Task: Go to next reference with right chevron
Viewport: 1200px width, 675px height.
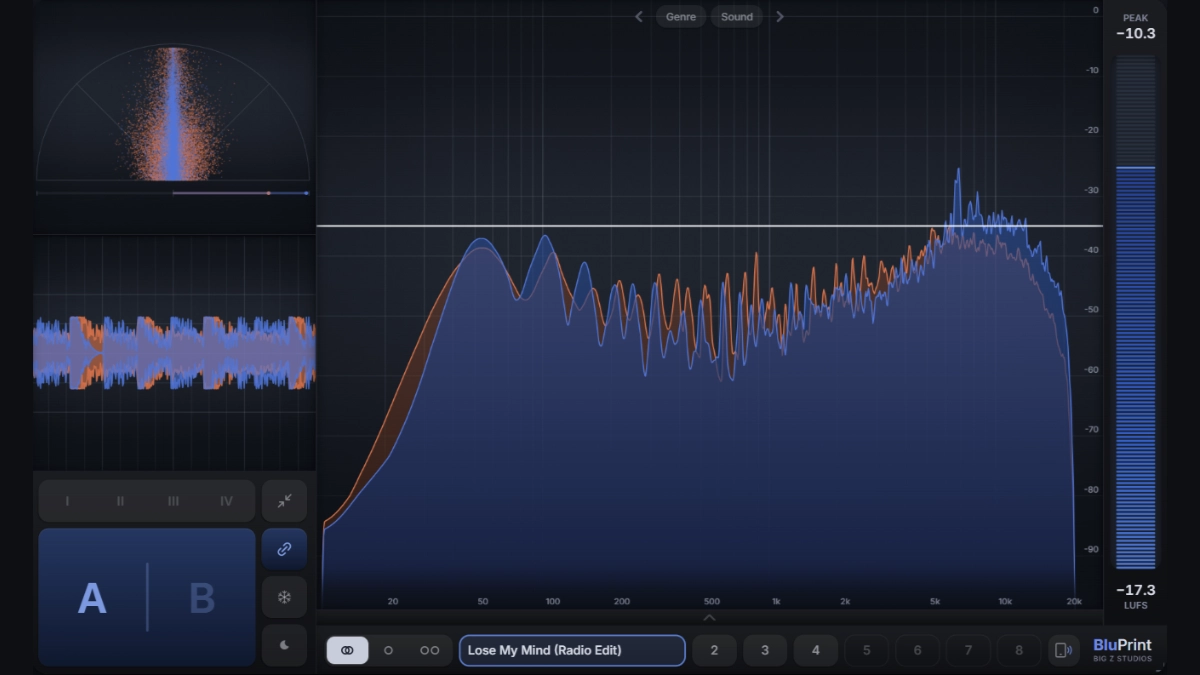Action: 780,16
